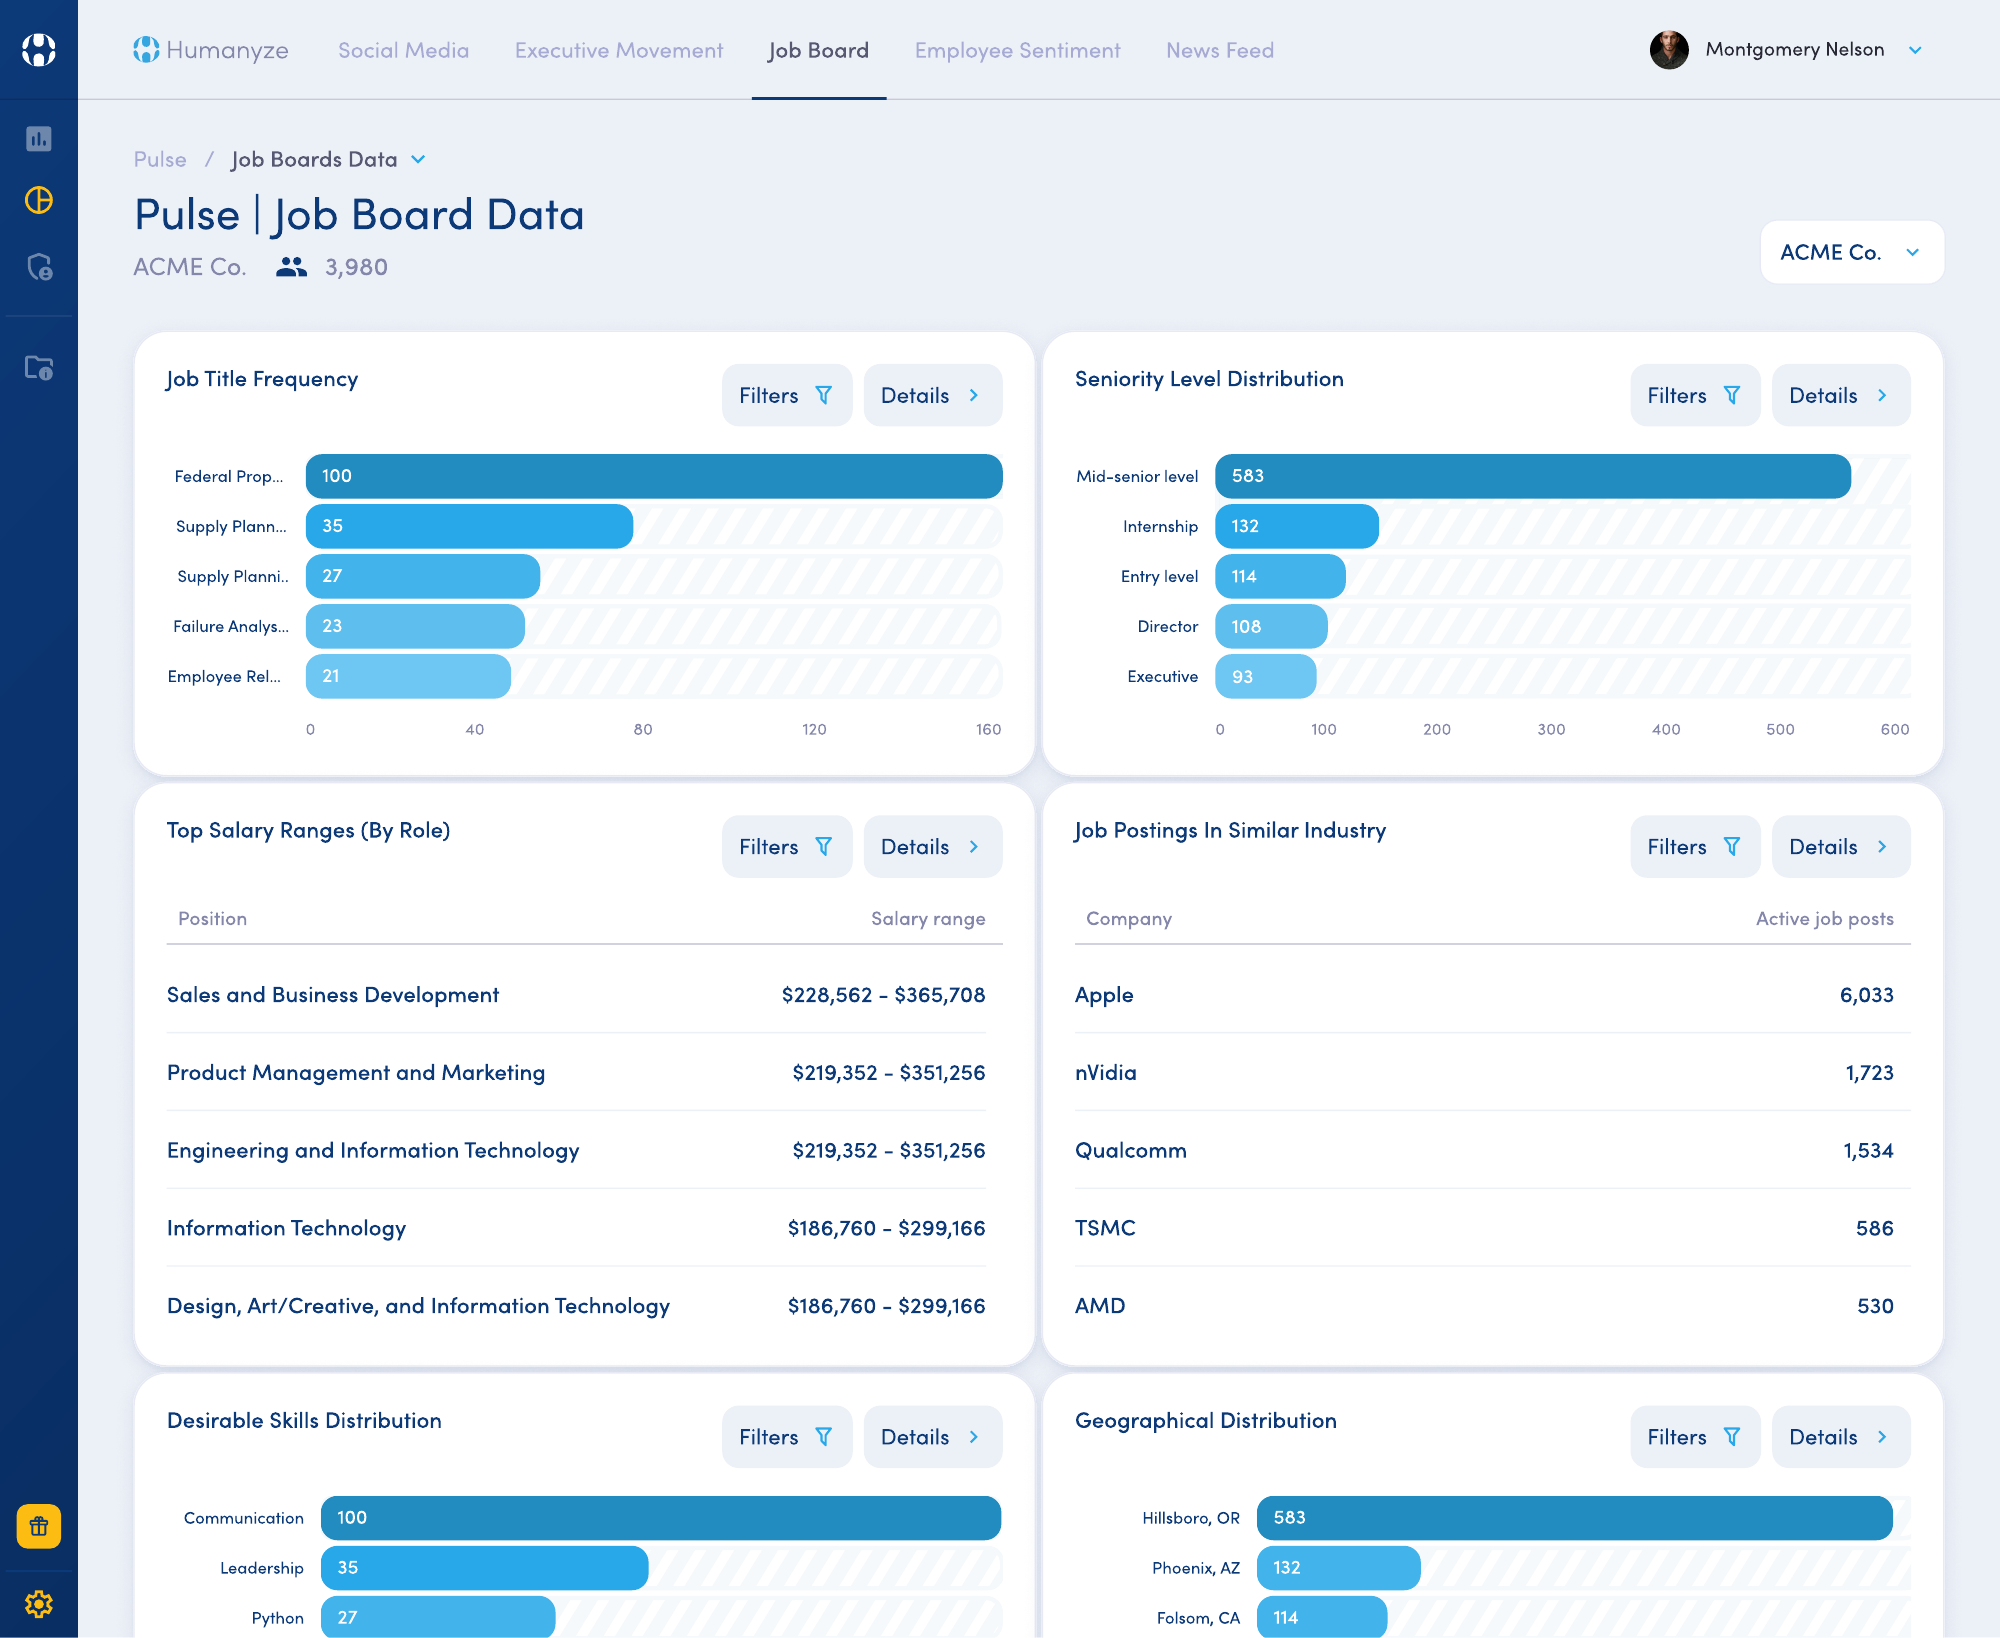Image resolution: width=2000 pixels, height=1638 pixels.
Task: Open Details for Top Salary Ranges
Action: (933, 846)
